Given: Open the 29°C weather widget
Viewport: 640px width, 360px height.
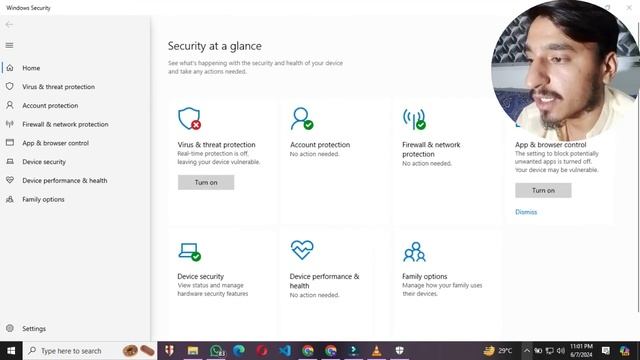Looking at the screenshot, I should pyautogui.click(x=498, y=351).
